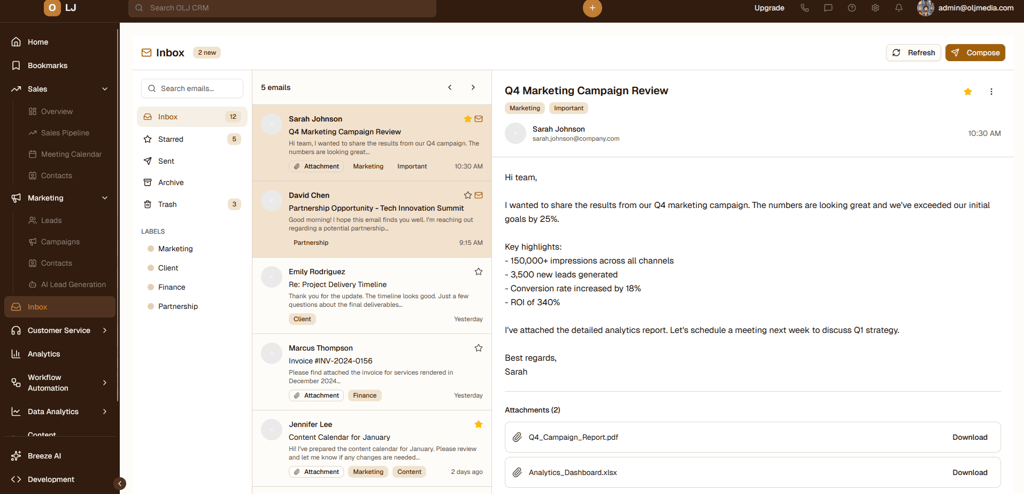Click the help question mark icon
Screen dimensions: 1024x494
(x=852, y=8)
